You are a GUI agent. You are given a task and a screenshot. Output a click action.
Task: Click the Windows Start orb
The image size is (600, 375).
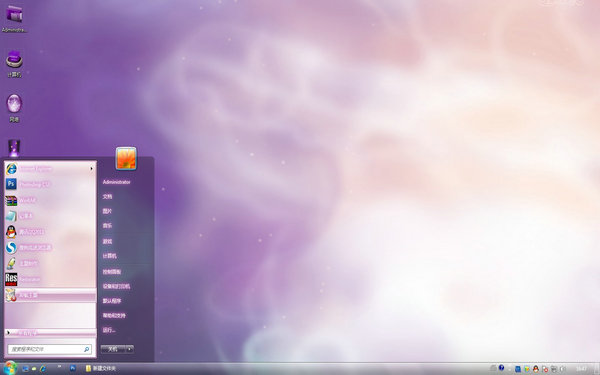click(x=9, y=368)
